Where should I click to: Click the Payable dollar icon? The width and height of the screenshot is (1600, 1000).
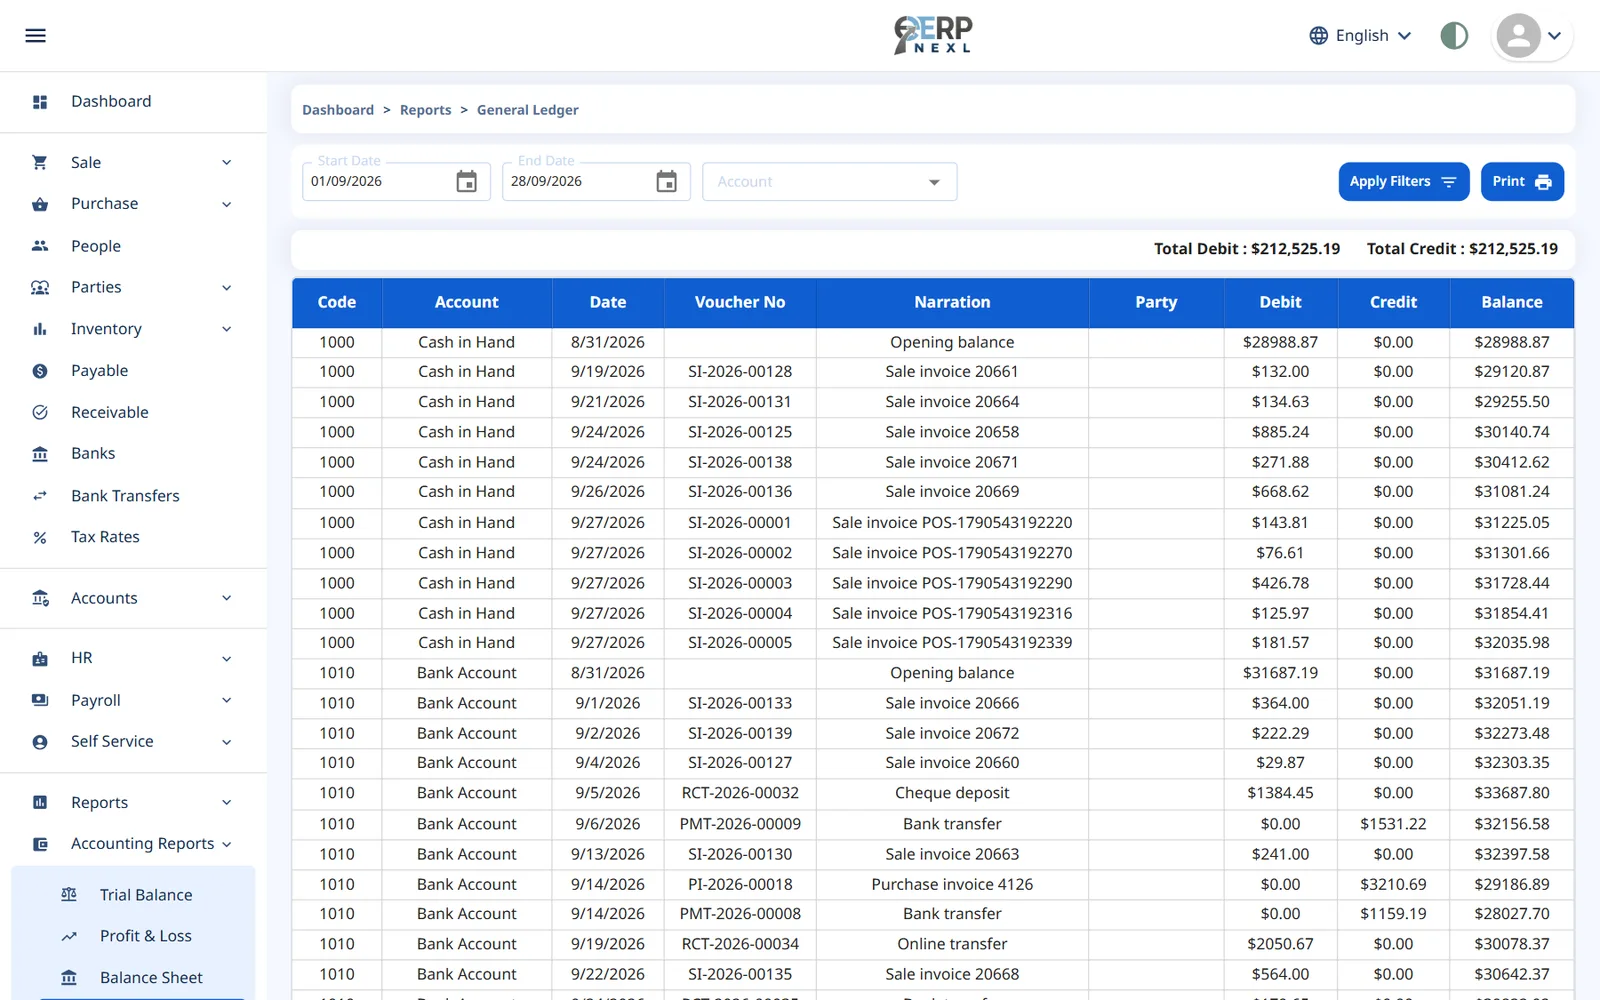coord(40,371)
